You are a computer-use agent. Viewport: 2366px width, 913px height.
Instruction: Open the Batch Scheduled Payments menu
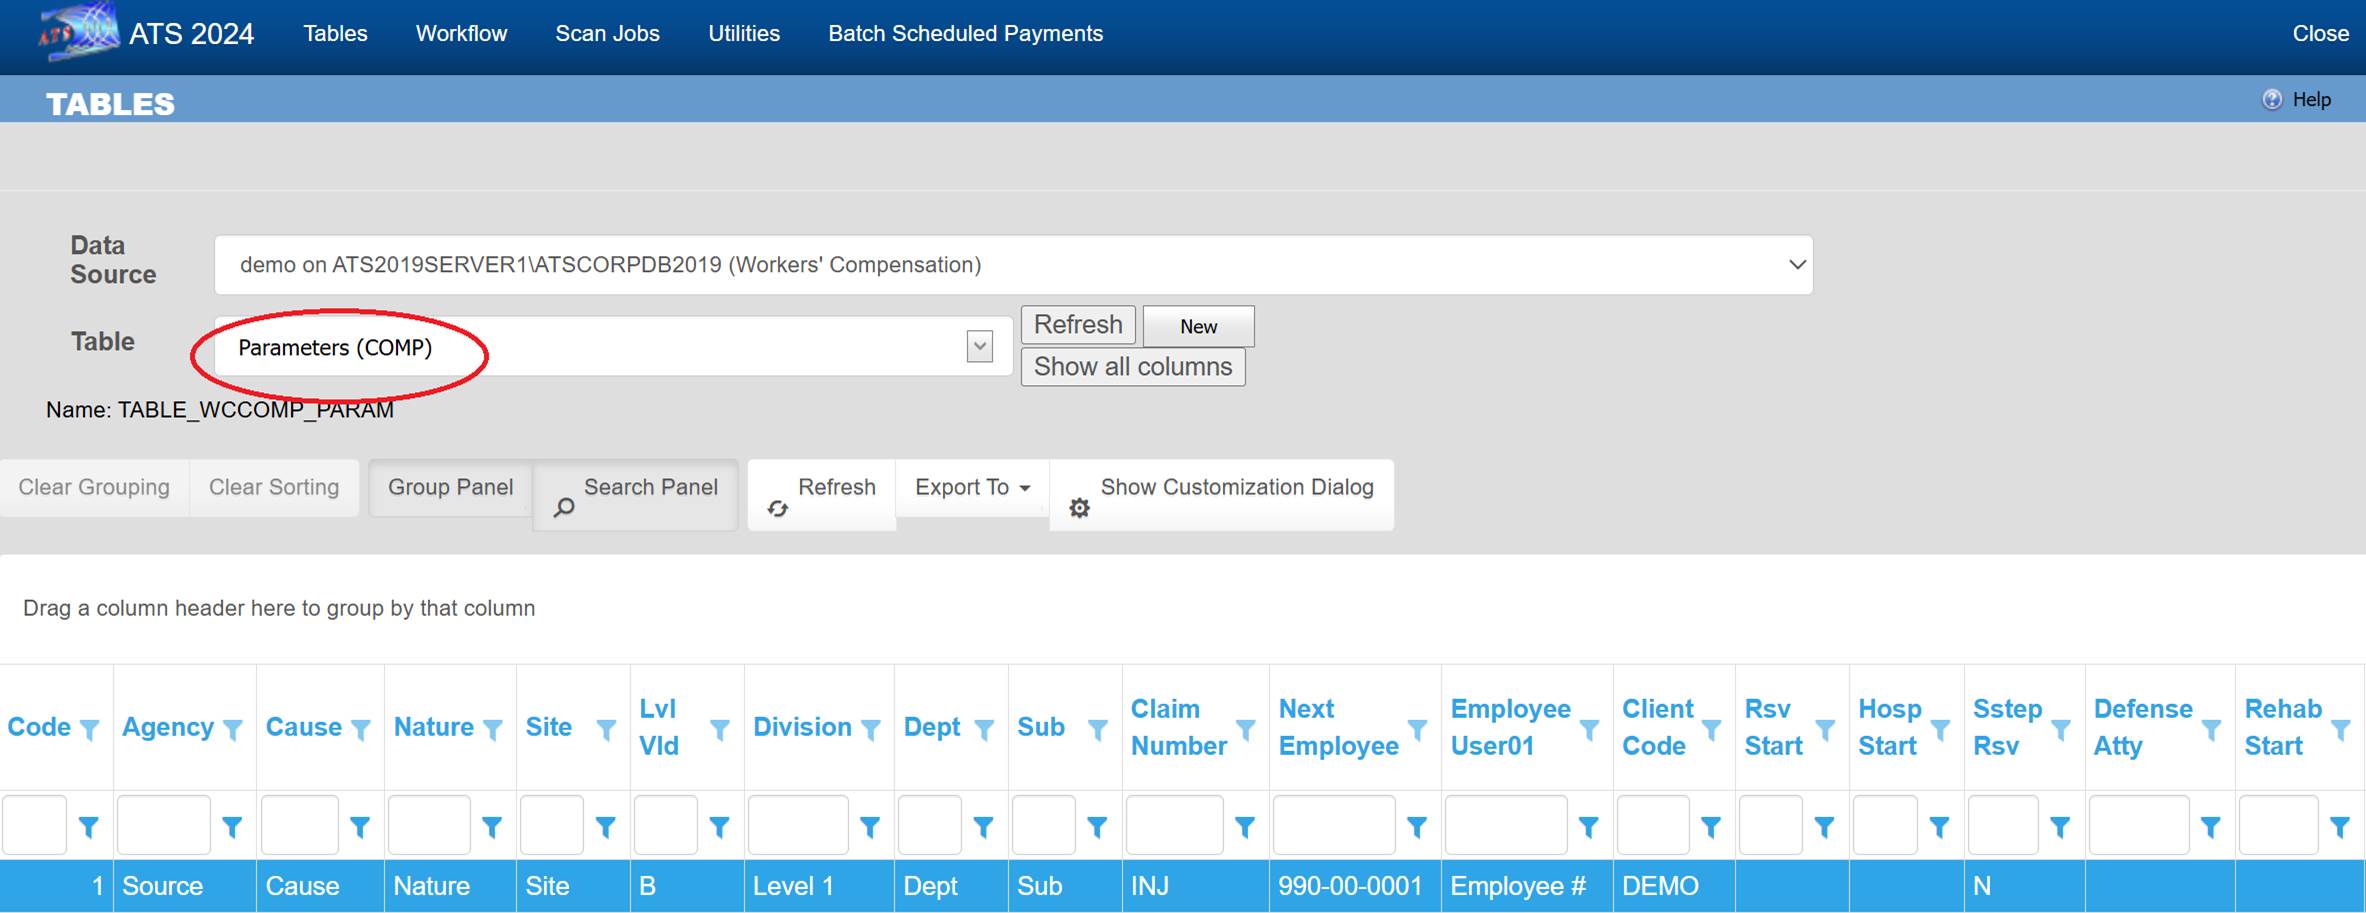click(x=965, y=33)
